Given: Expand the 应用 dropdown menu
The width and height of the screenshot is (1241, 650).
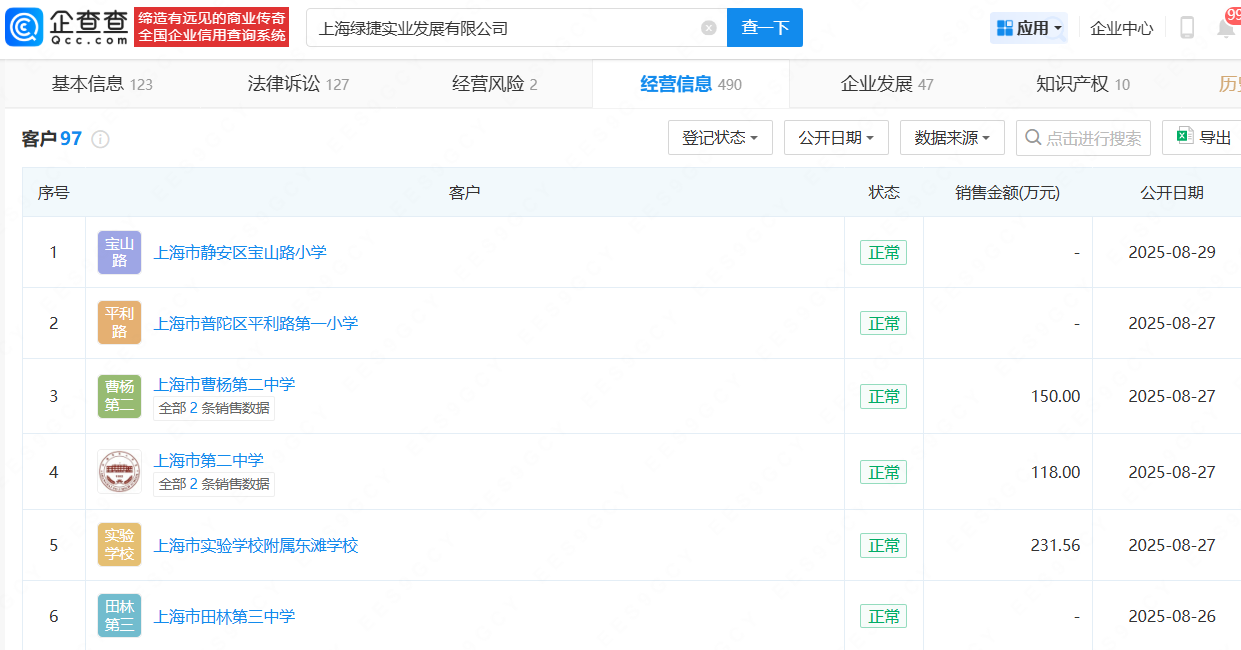Looking at the screenshot, I should click(1029, 28).
